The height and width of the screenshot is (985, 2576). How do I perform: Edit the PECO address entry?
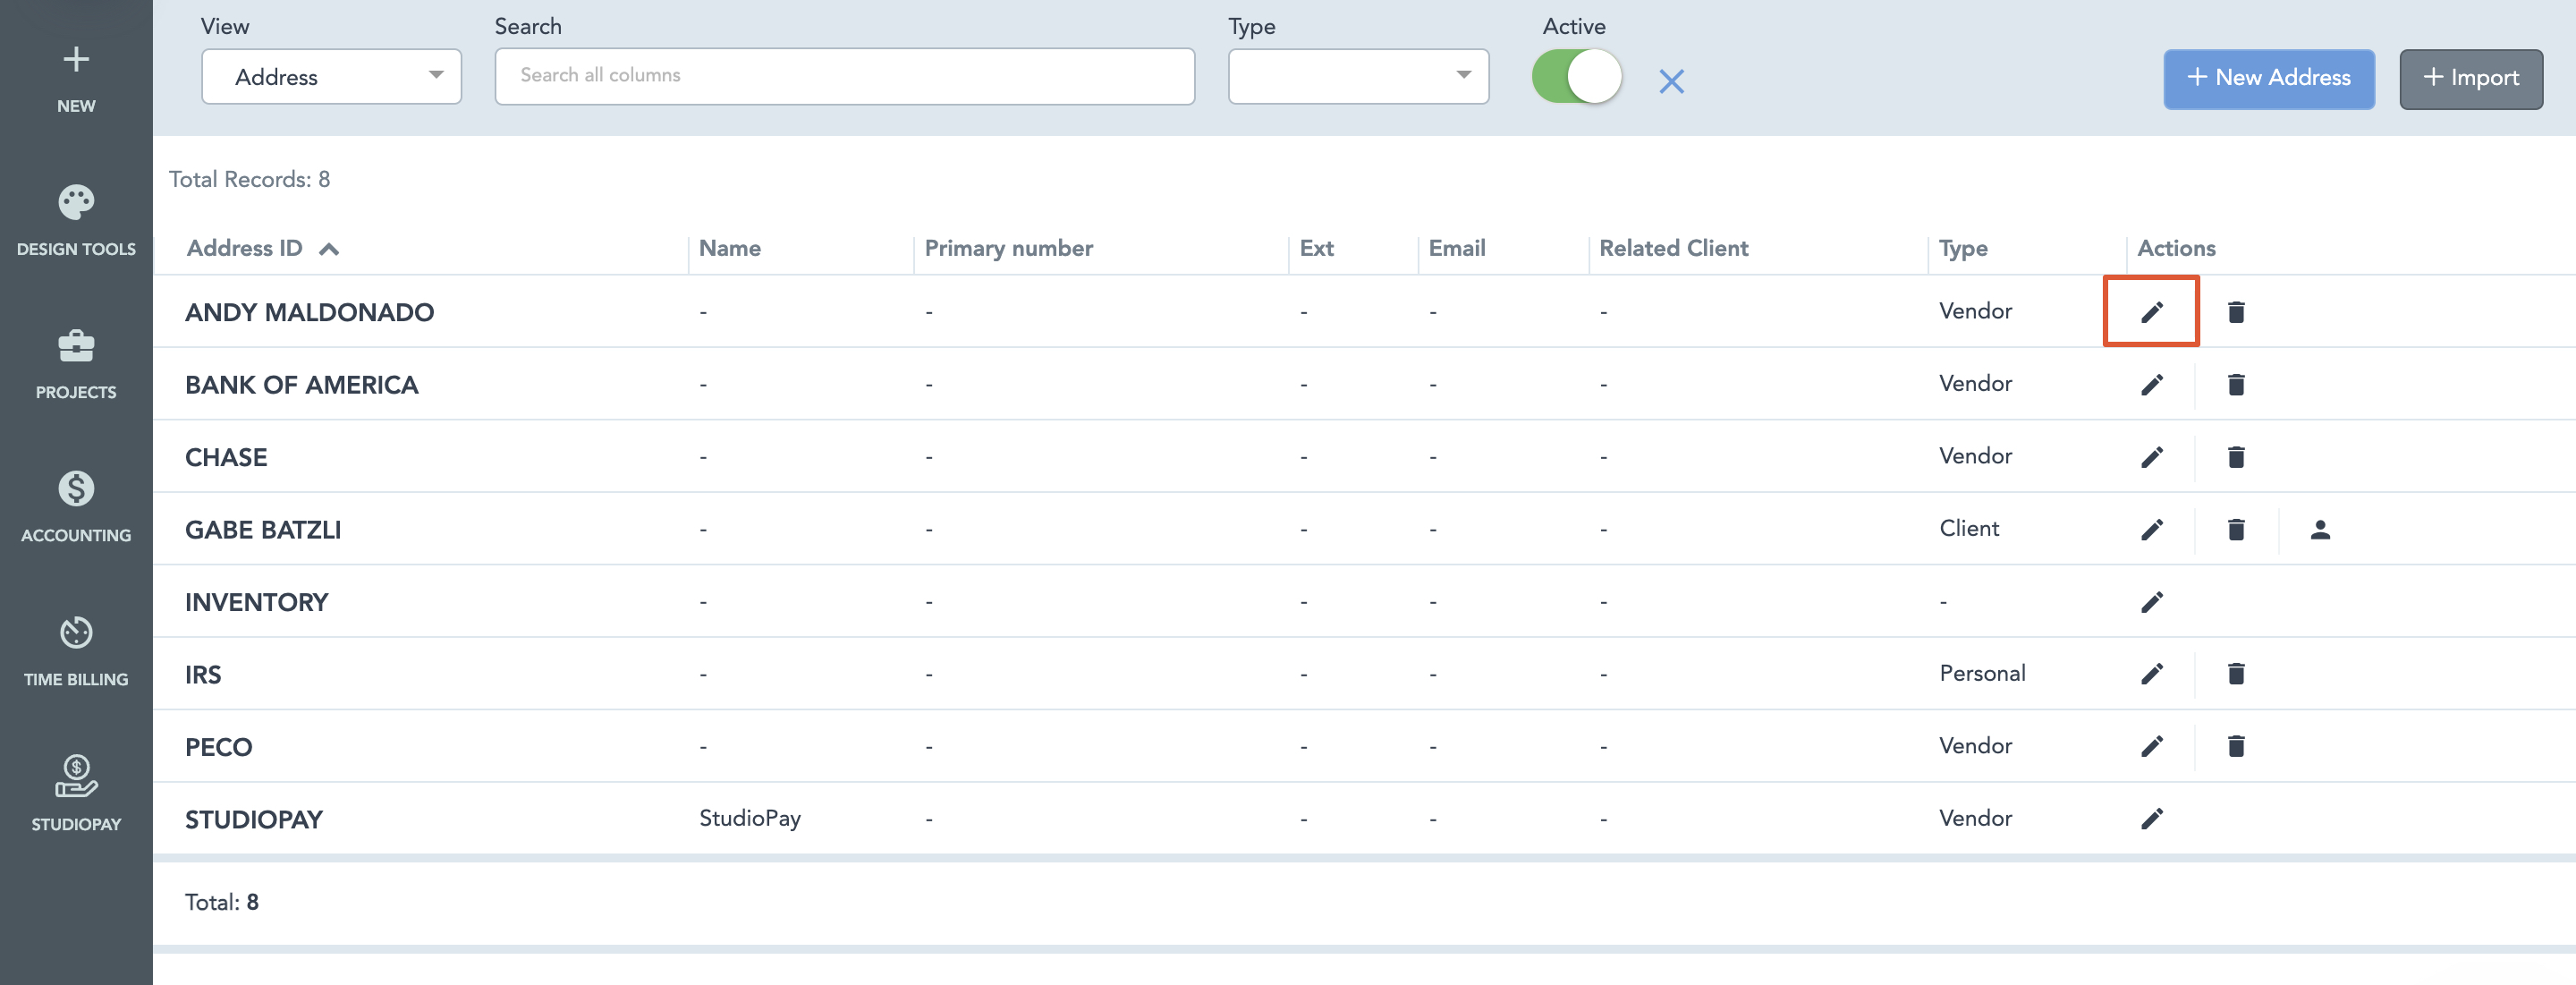click(x=2151, y=746)
